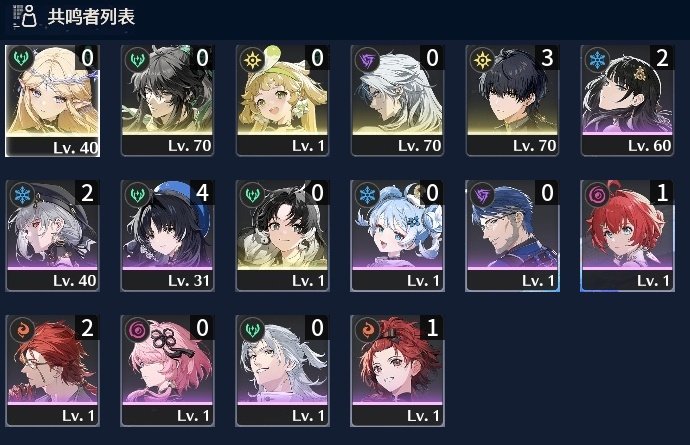
Task: Pick the blue twin-bun Glacio girl
Action: click(397, 235)
